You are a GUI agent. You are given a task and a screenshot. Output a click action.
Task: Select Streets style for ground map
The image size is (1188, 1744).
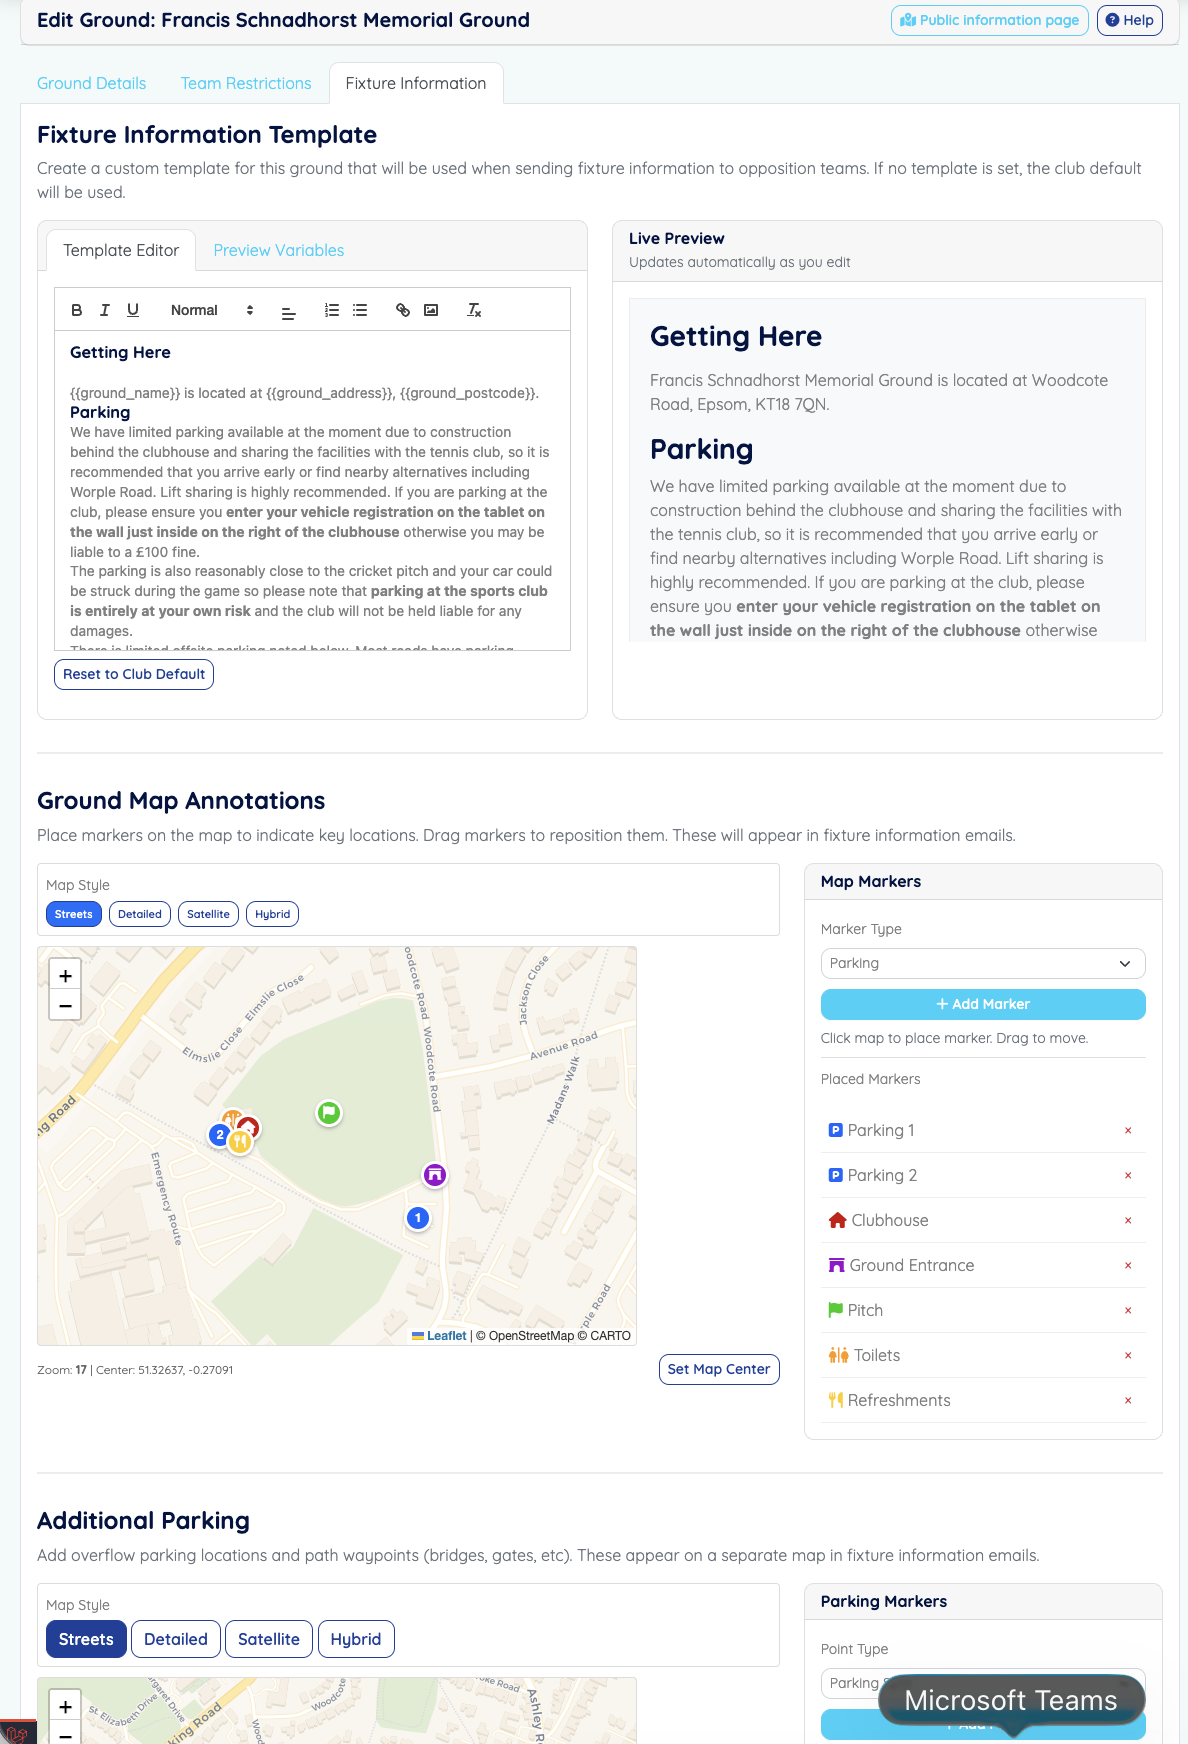point(74,914)
